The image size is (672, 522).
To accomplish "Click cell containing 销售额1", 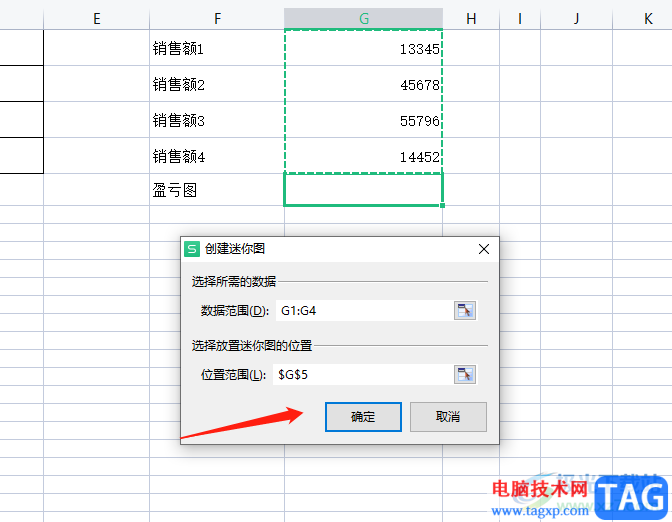I will pos(217,48).
